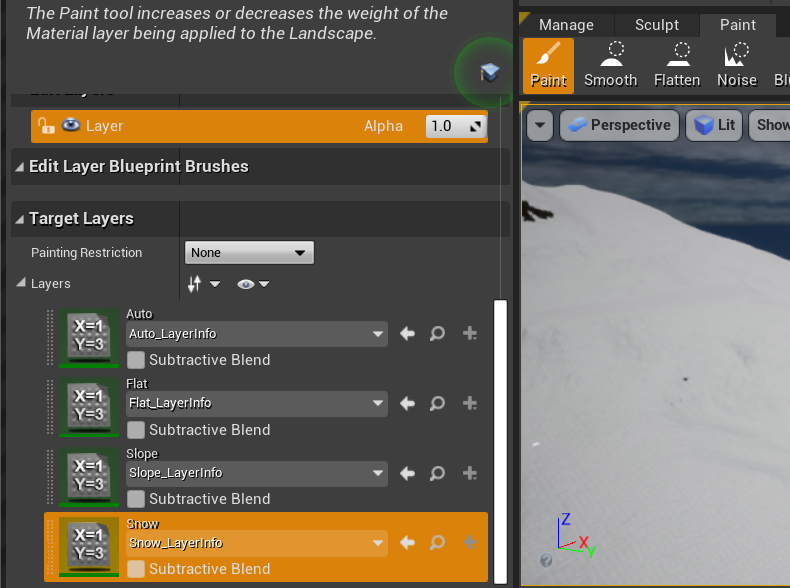The image size is (790, 588).
Task: Click the viewport help question icon
Action: (546, 560)
